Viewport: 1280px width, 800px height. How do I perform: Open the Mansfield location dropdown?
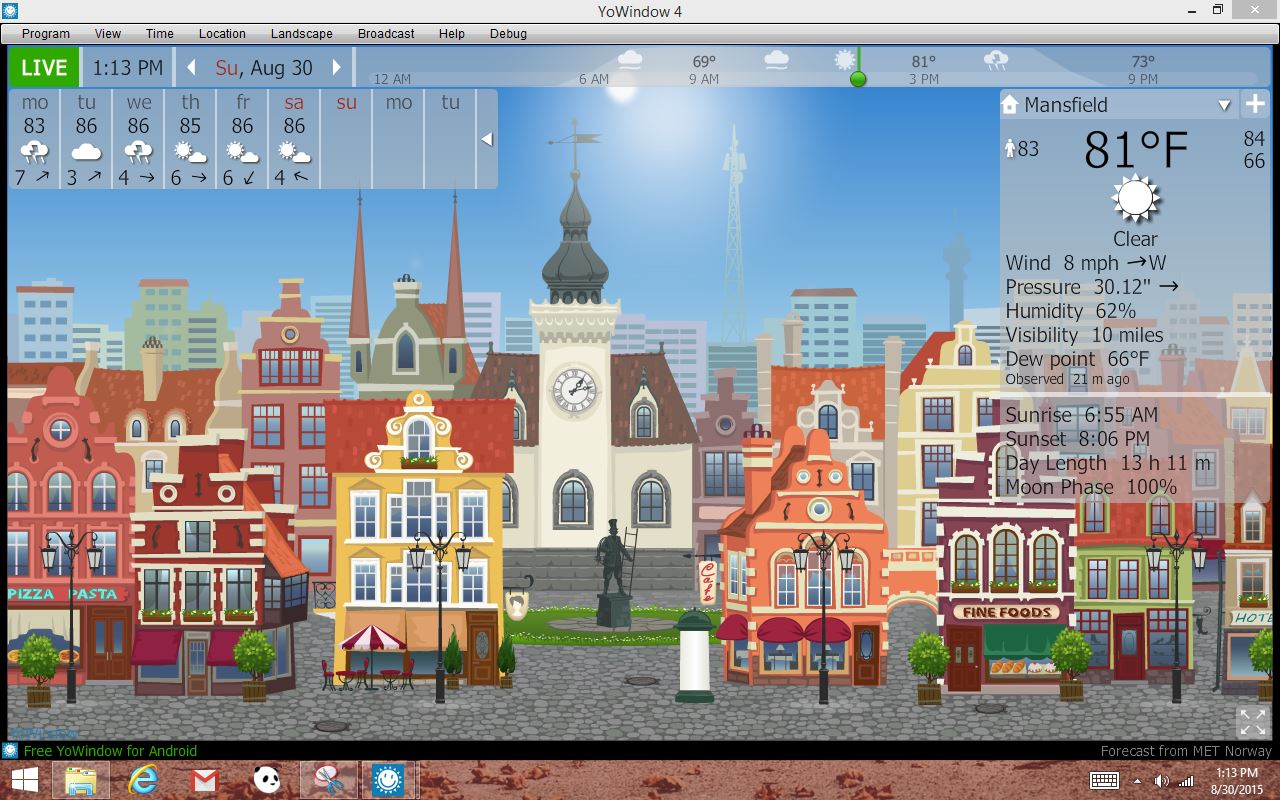(x=1224, y=105)
